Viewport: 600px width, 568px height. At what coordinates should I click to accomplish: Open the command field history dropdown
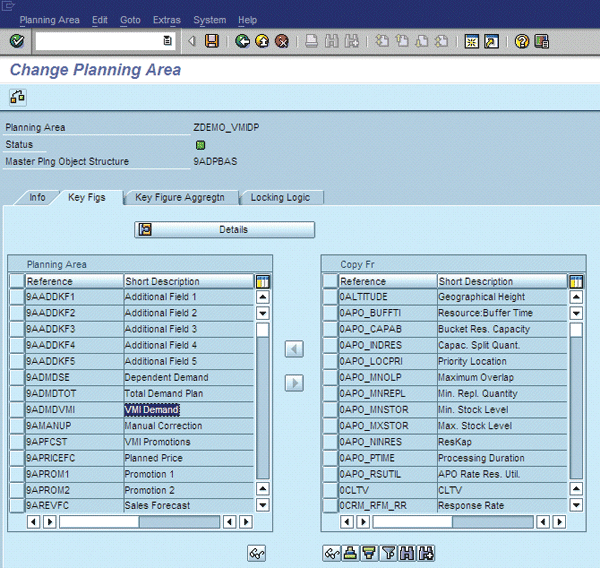[x=167, y=41]
